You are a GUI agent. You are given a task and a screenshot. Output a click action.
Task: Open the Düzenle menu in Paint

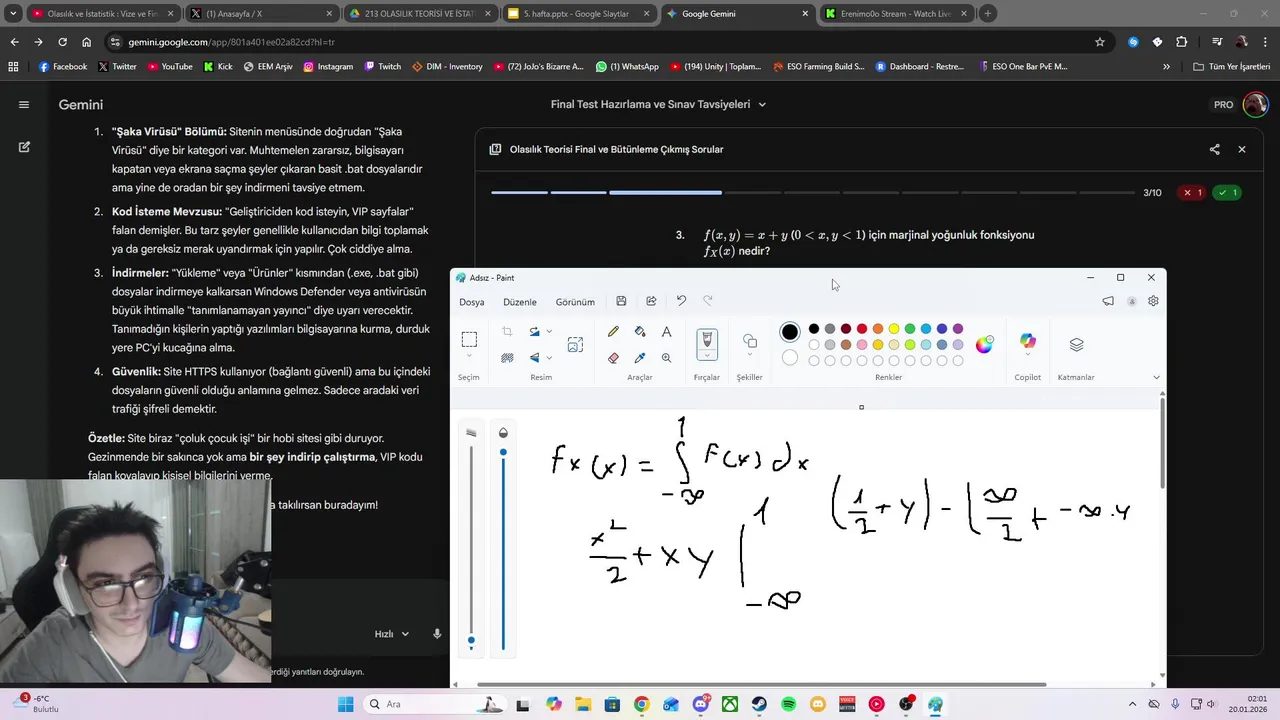pos(520,302)
